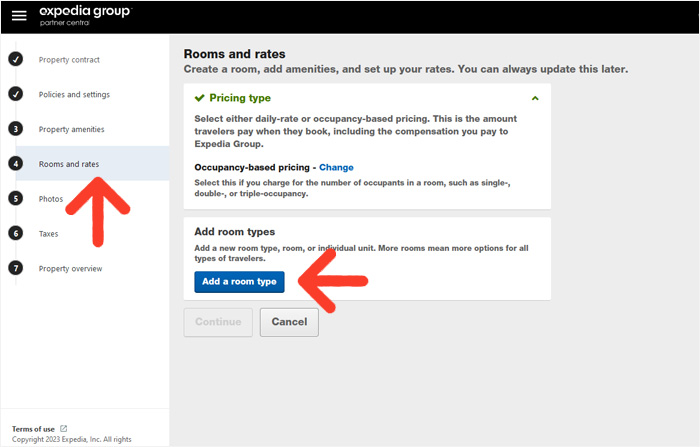Click the Continue button
Image resolution: width=700 pixels, height=447 pixels.
click(x=218, y=322)
